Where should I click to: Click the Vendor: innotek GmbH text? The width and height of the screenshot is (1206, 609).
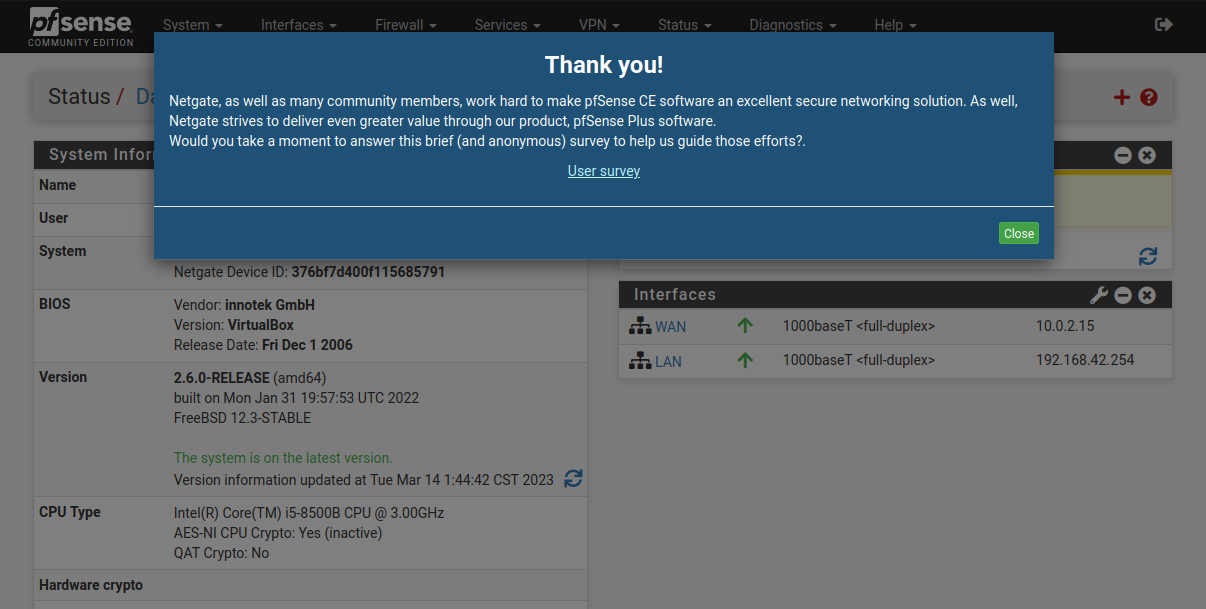pos(244,305)
